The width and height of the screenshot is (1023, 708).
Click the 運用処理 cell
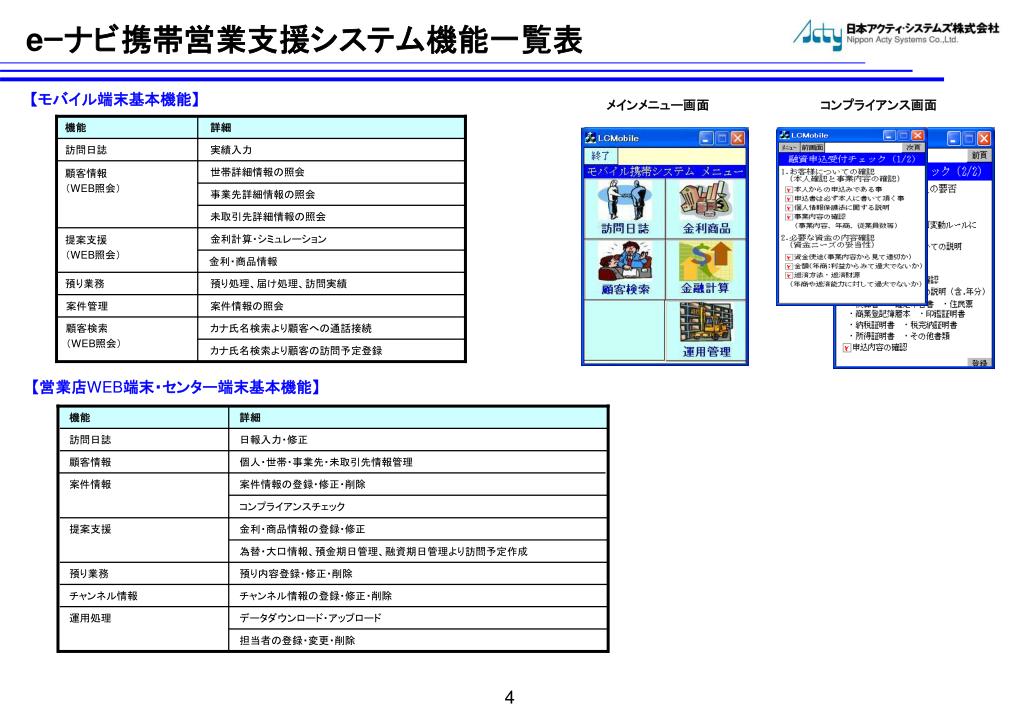pos(144,629)
